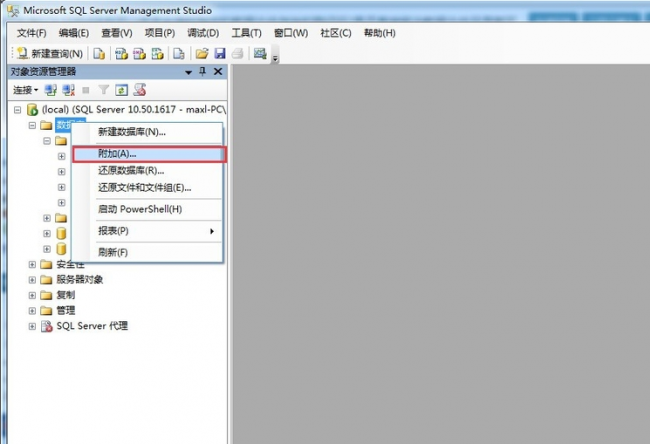
Task: Open a new Database Engine query
Action: point(99,54)
